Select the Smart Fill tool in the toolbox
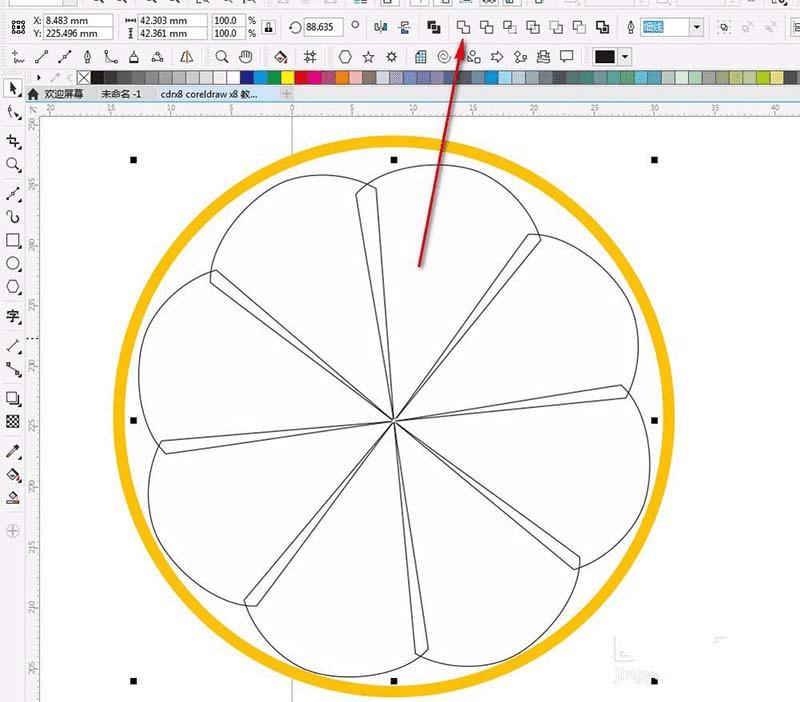800x702 pixels. pos(13,498)
